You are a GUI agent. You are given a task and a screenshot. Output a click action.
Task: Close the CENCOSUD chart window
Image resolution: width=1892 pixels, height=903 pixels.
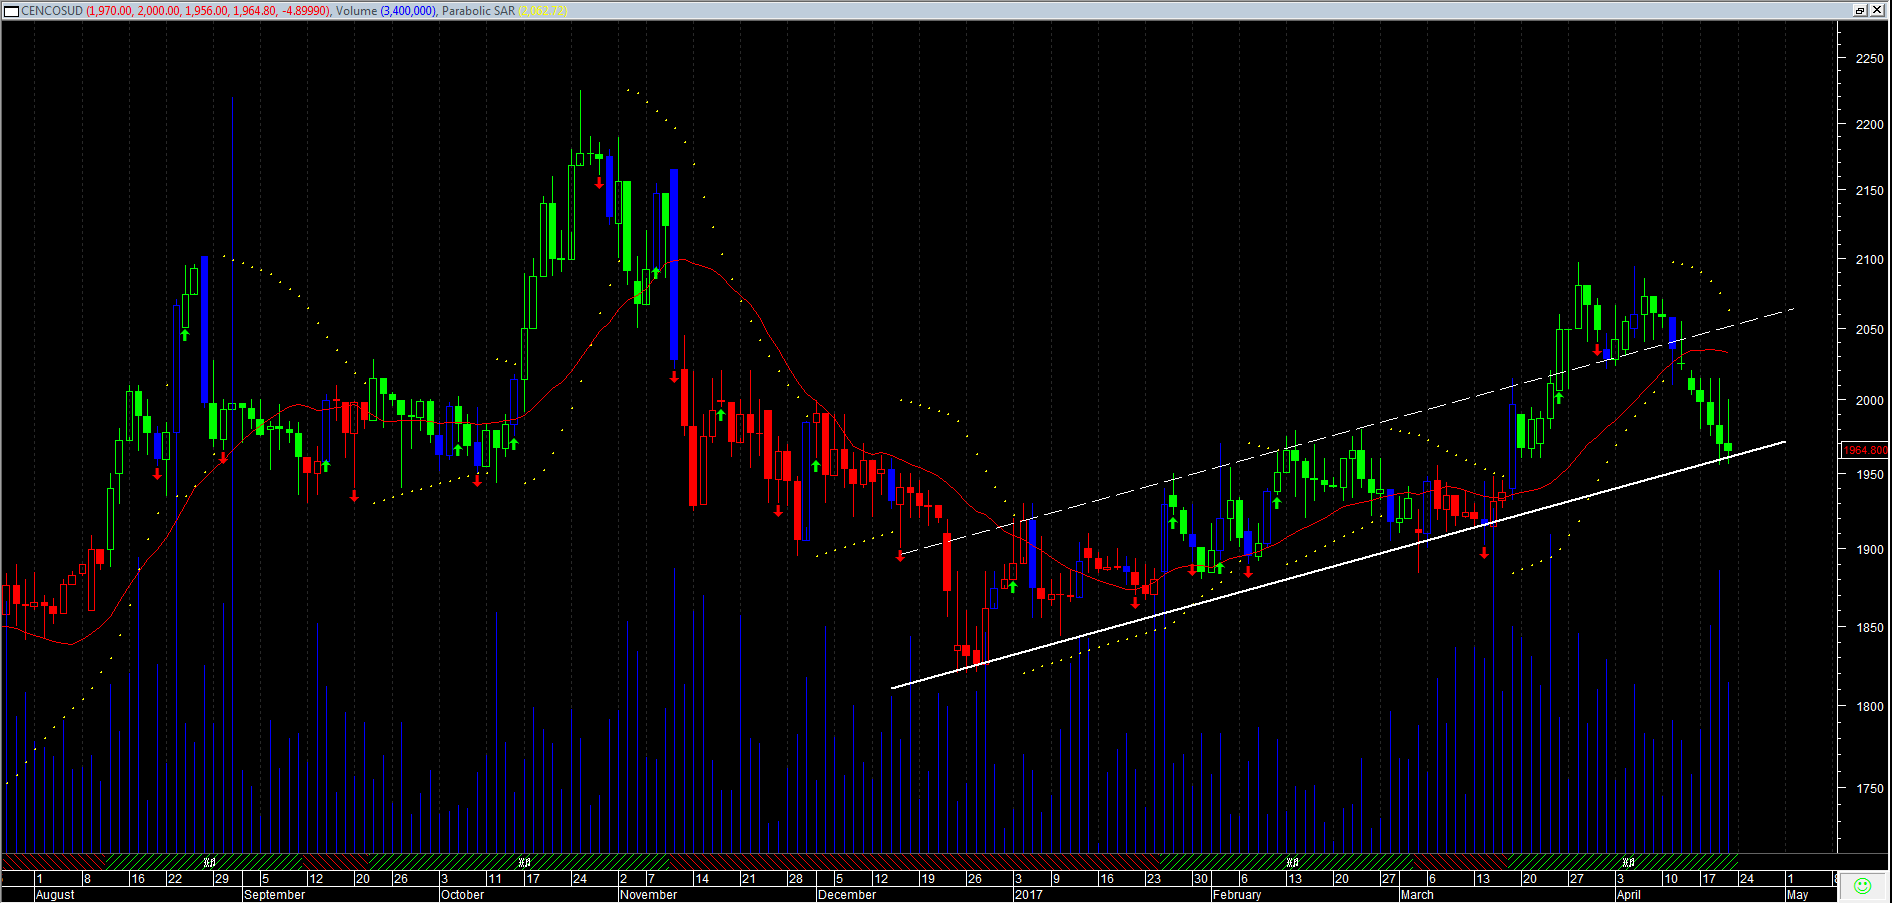(x=1876, y=11)
